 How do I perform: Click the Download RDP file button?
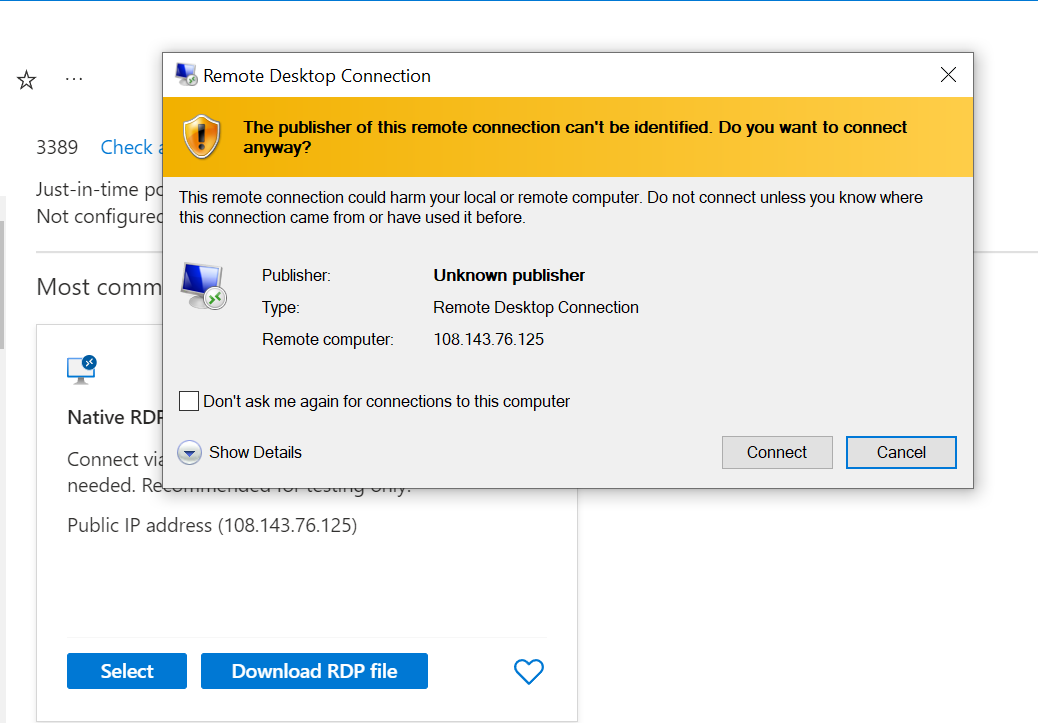click(x=314, y=671)
